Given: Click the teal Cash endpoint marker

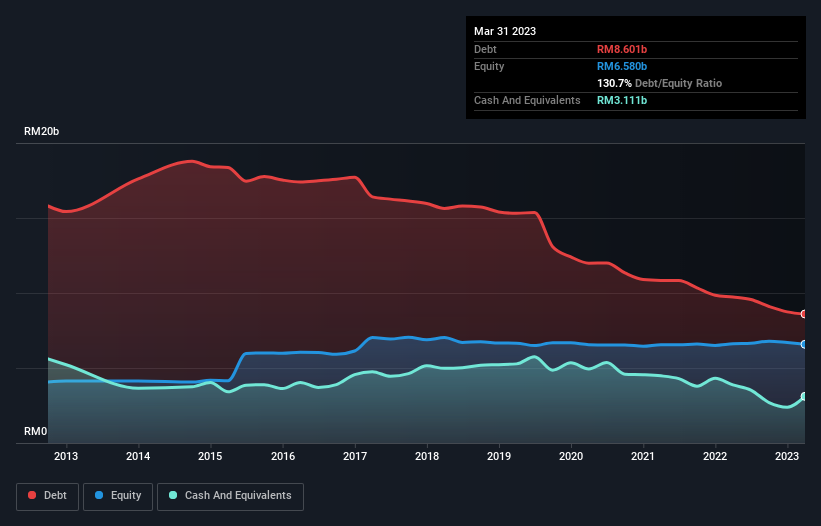Looking at the screenshot, I should coord(804,397).
